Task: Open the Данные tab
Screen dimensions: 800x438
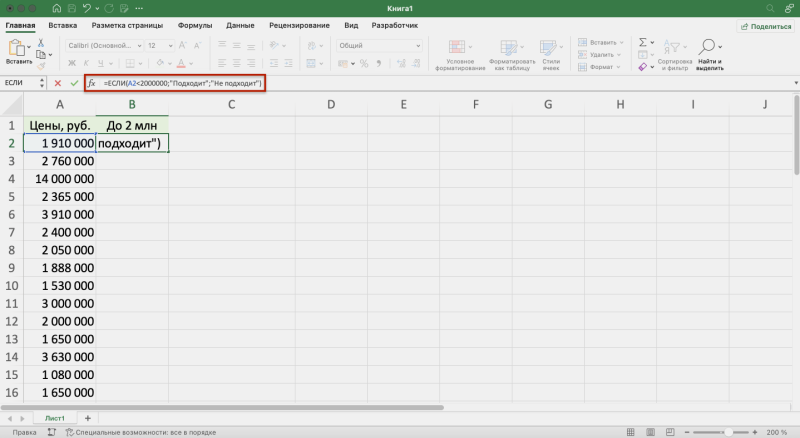Action: pos(240,26)
